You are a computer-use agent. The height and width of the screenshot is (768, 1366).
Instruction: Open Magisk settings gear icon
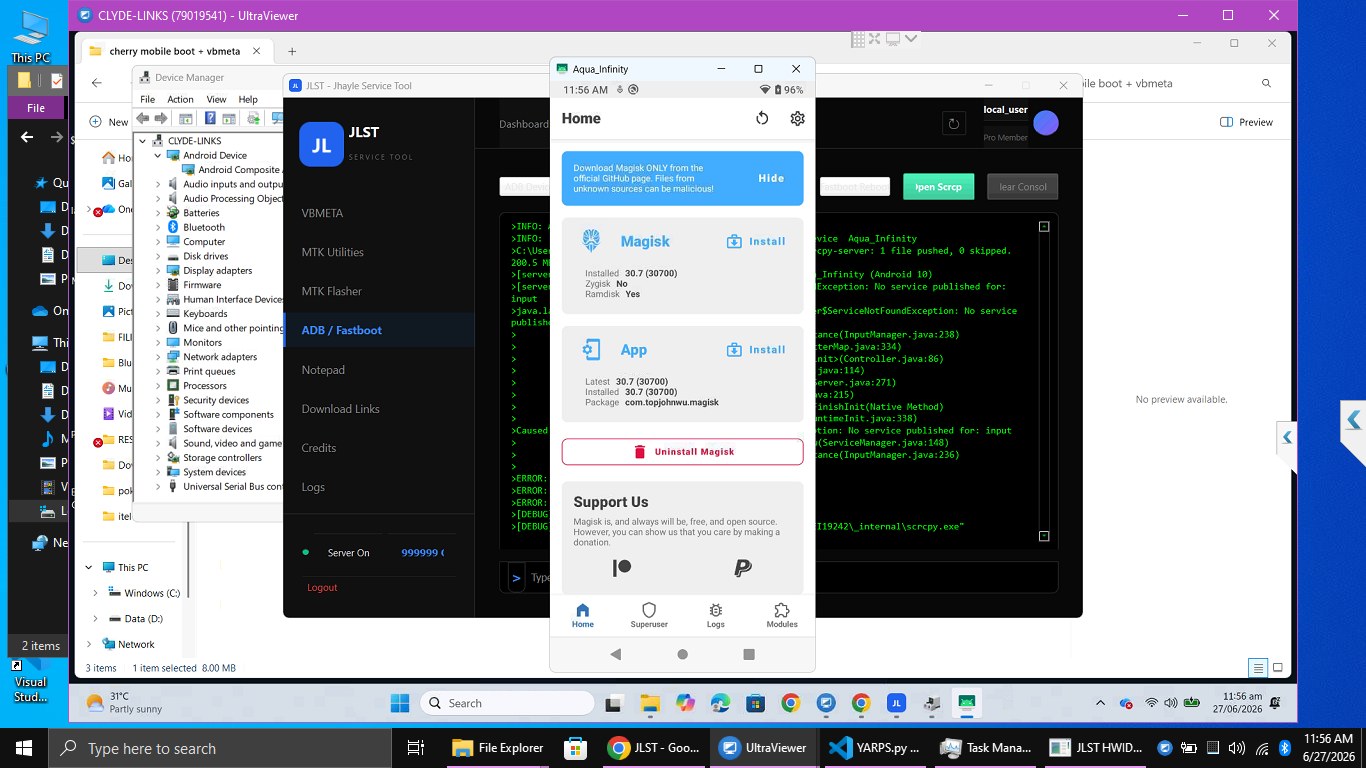797,118
